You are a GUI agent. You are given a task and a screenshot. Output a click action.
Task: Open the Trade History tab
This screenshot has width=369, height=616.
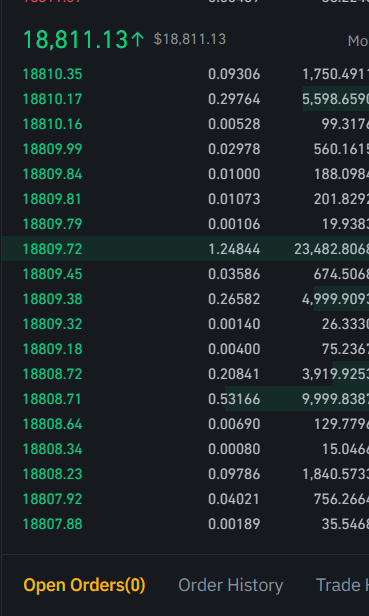point(342,585)
